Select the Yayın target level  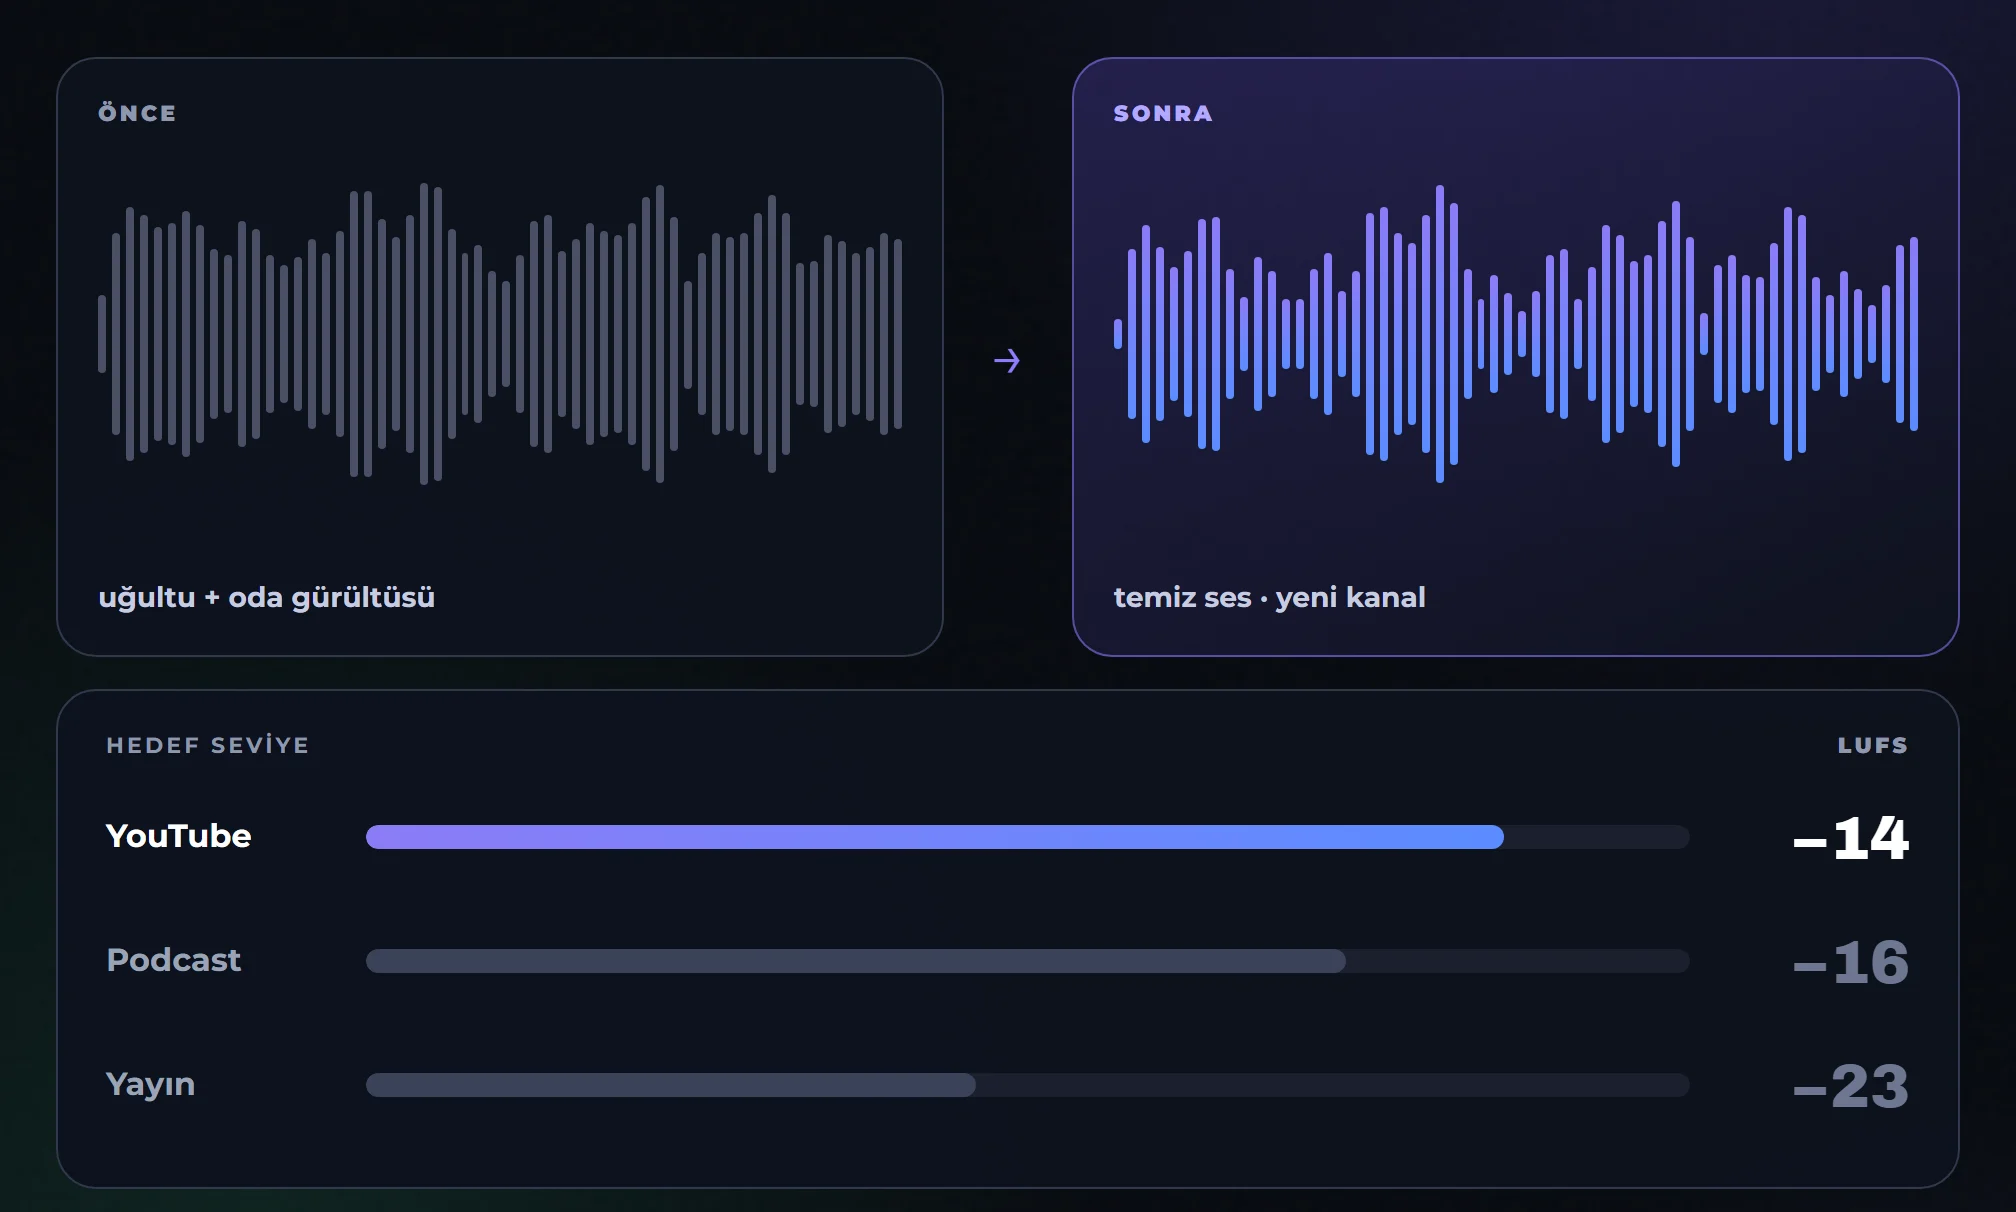[1007, 1085]
